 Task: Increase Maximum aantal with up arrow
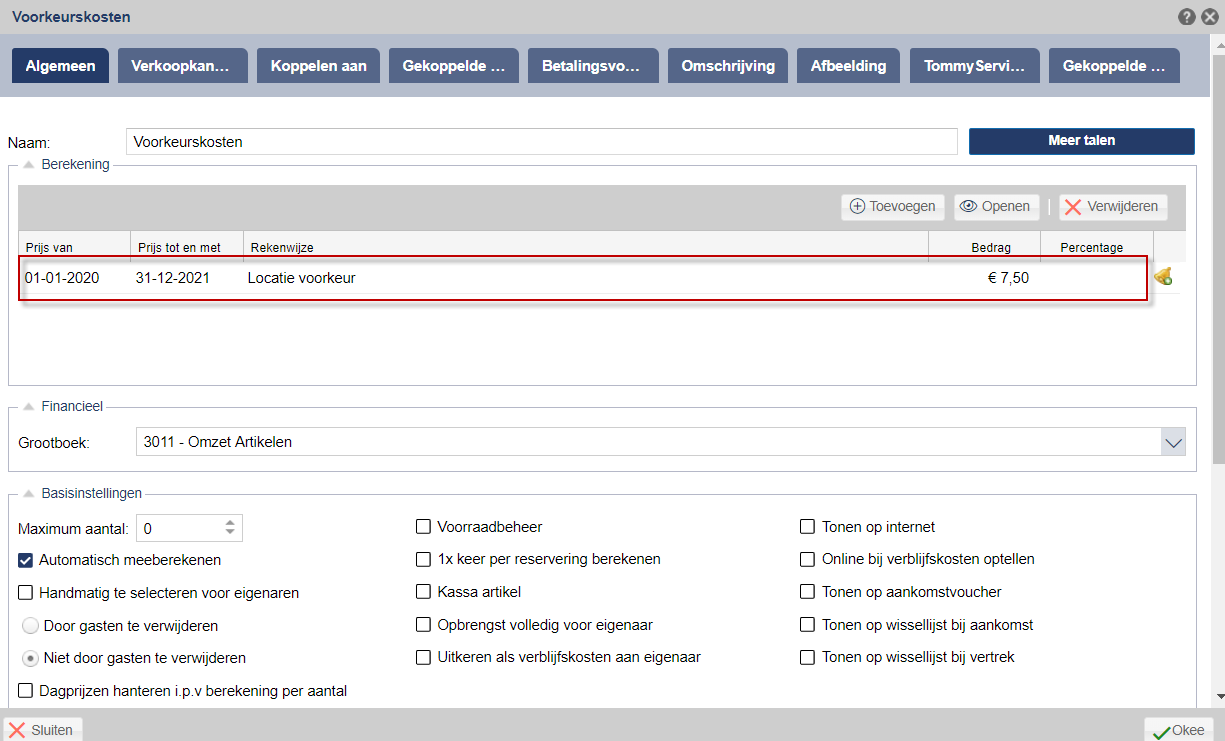tap(231, 522)
